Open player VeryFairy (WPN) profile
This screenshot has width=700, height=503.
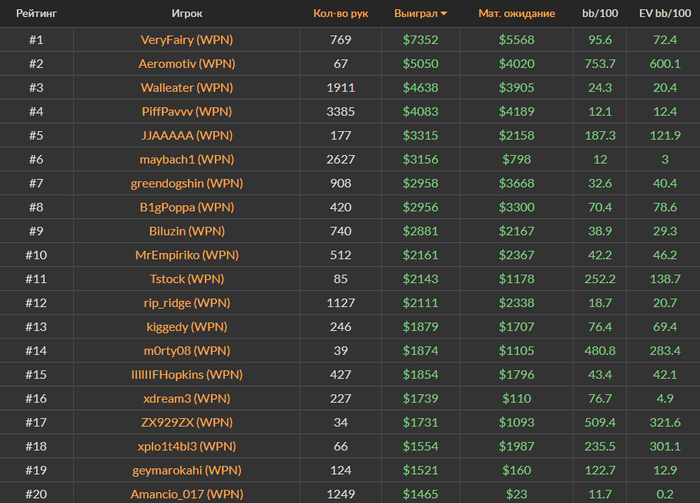(x=186, y=40)
